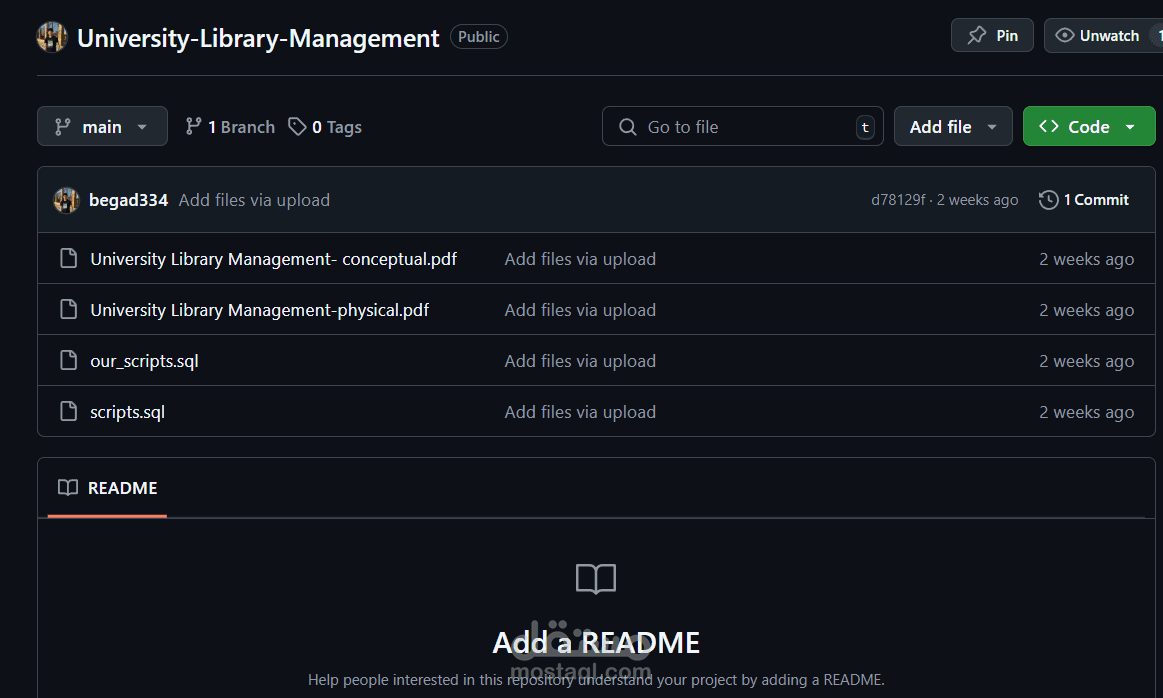Click the 't' keyboard shortcut hint
Viewport: 1163px width, 698px height.
(865, 127)
